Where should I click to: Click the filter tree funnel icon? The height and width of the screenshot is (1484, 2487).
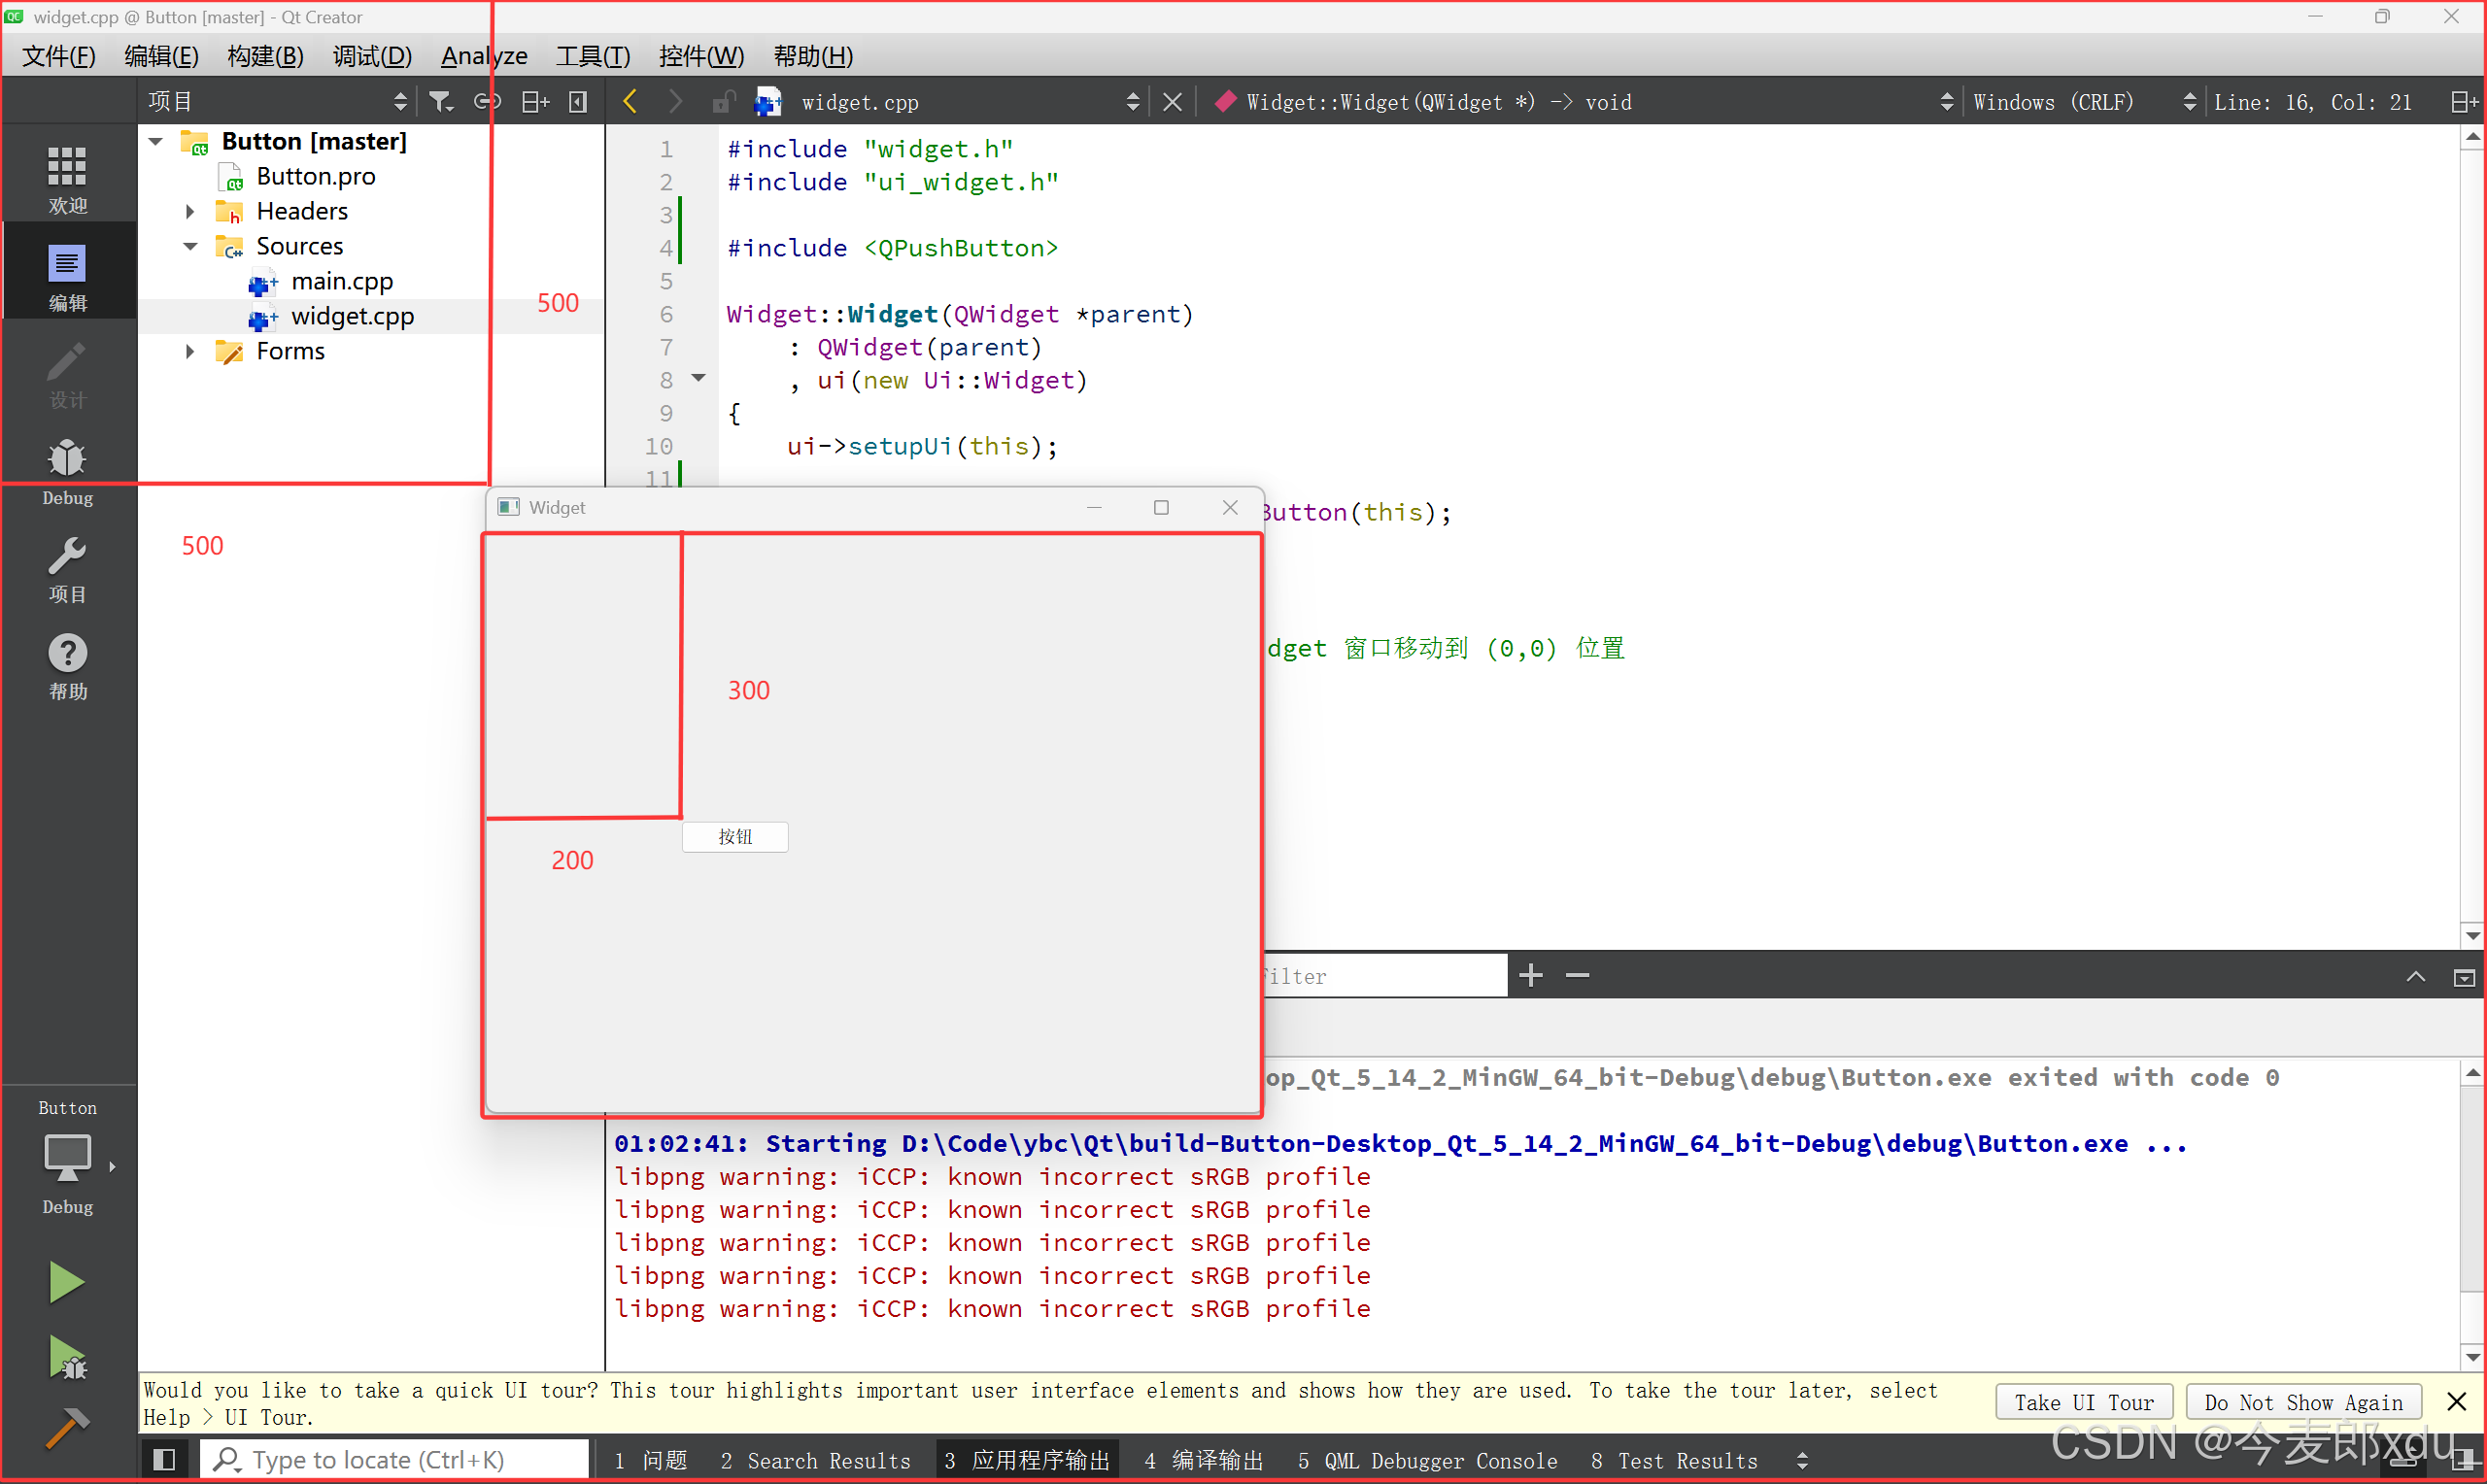(x=440, y=102)
